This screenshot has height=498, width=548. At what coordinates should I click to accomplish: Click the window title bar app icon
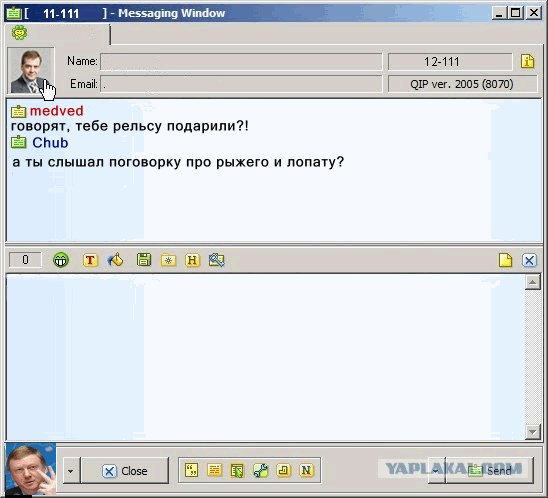point(14,13)
